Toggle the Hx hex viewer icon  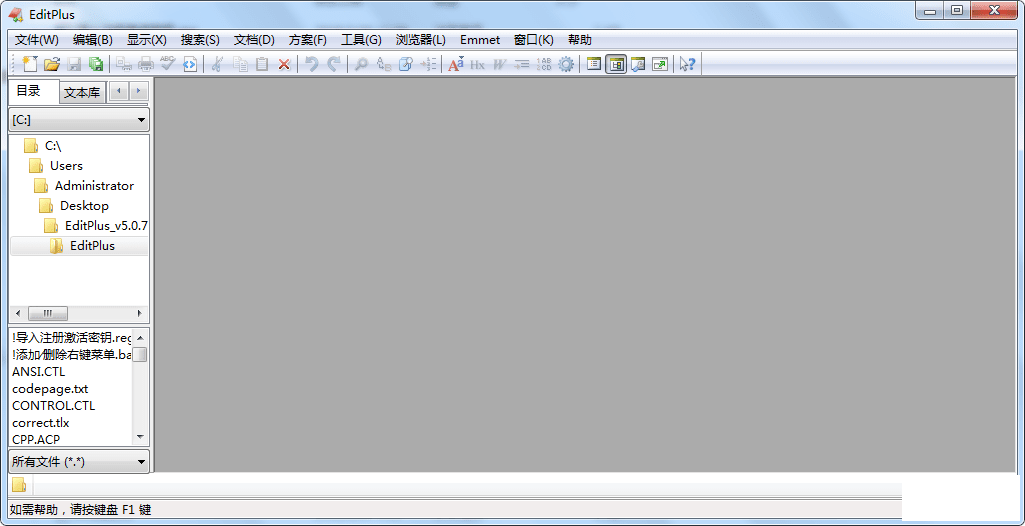tap(478, 64)
